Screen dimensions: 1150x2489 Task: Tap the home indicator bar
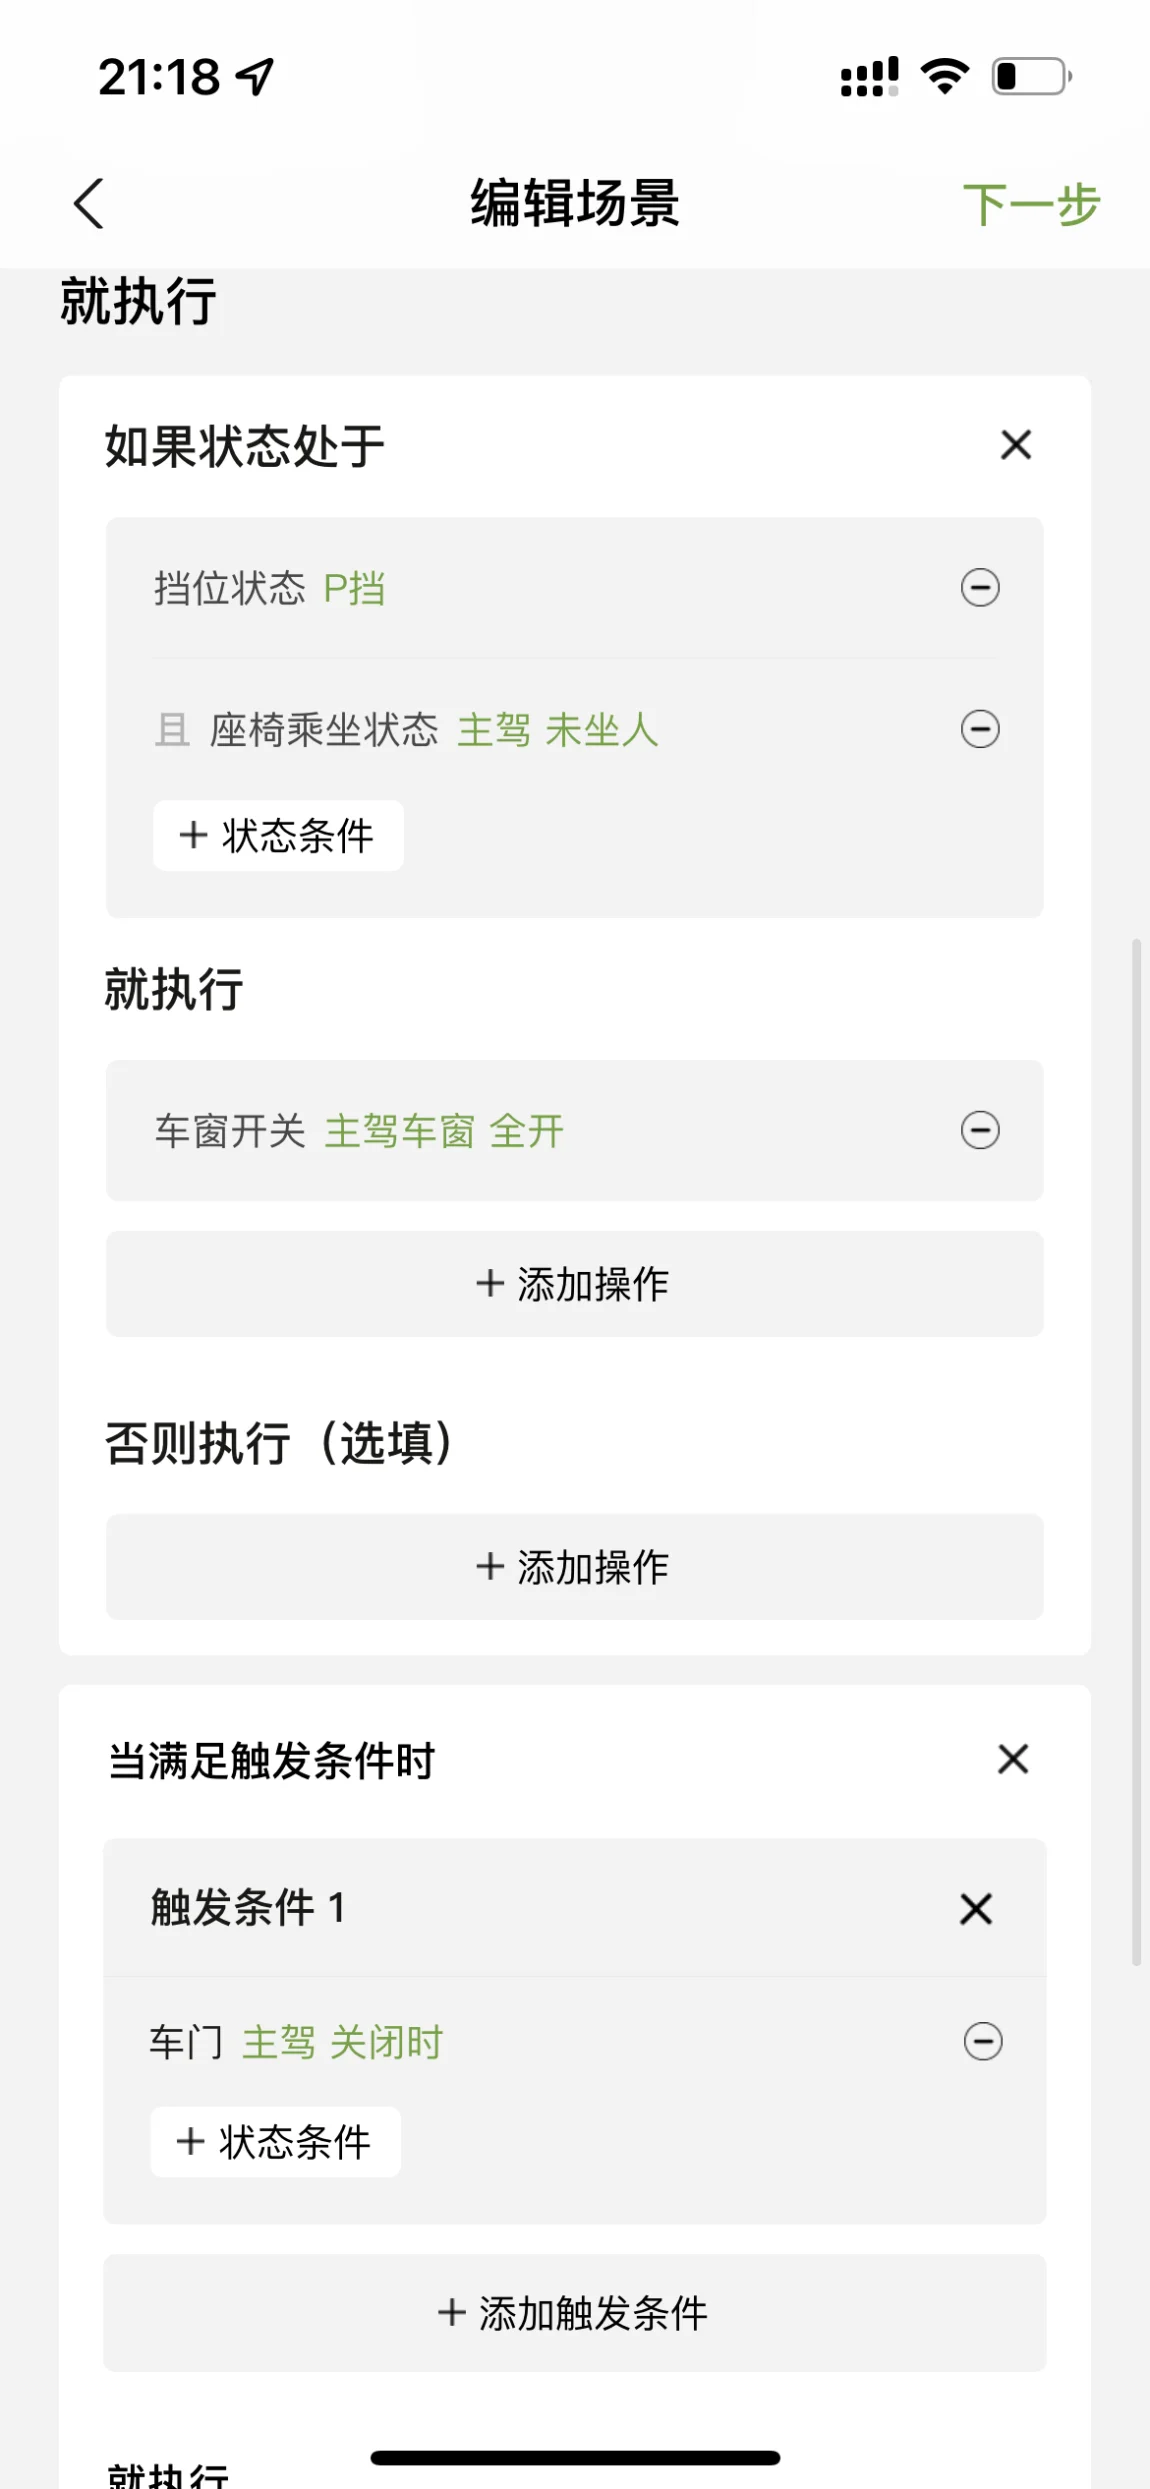[575, 2458]
